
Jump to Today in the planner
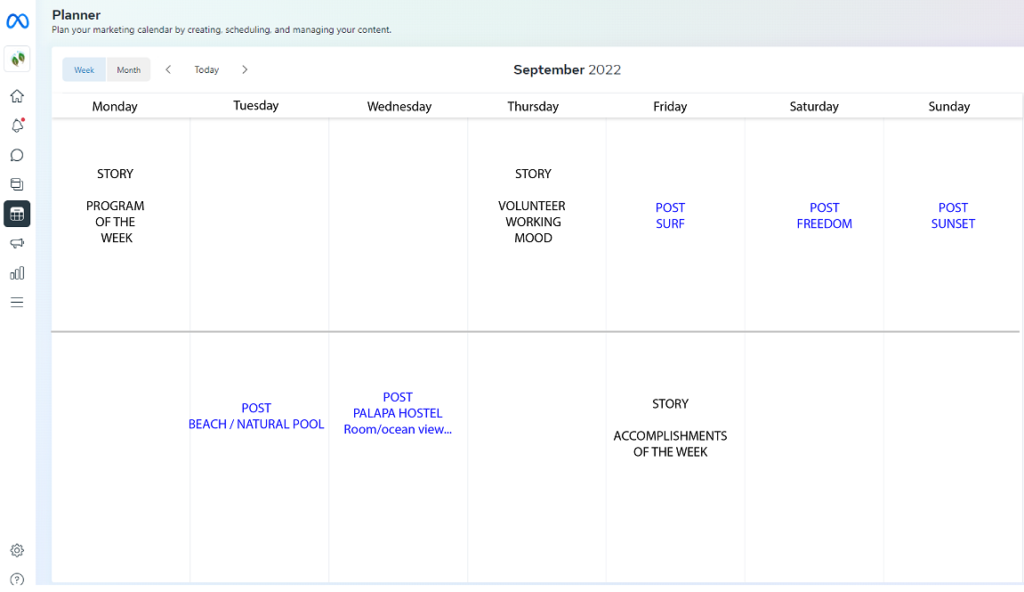pos(206,69)
